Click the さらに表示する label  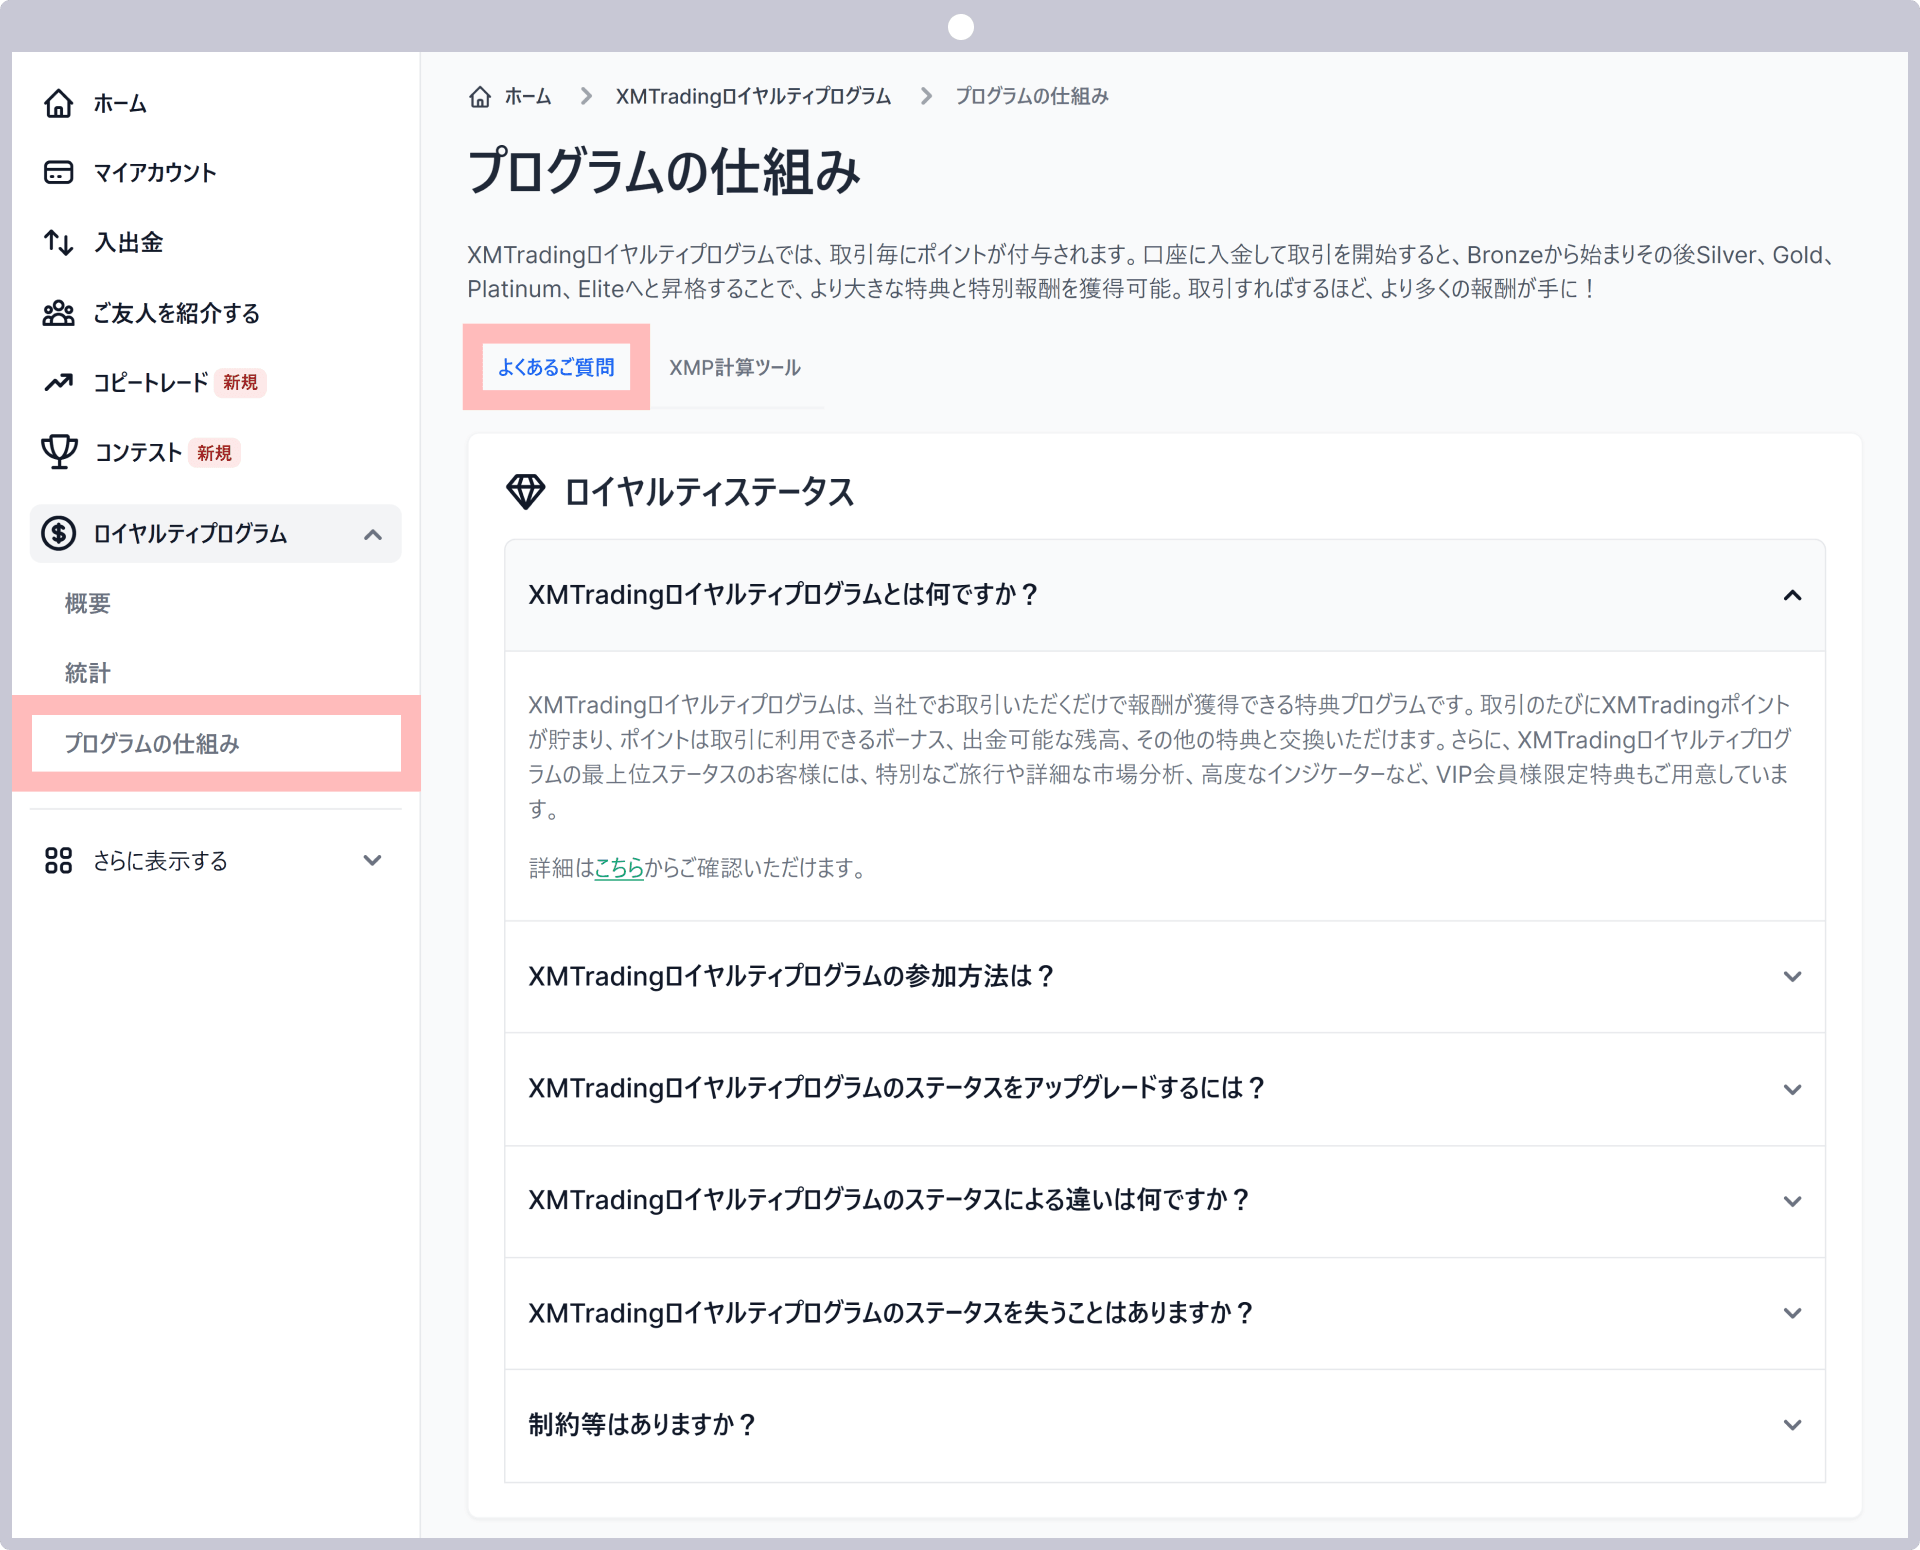[x=160, y=861]
